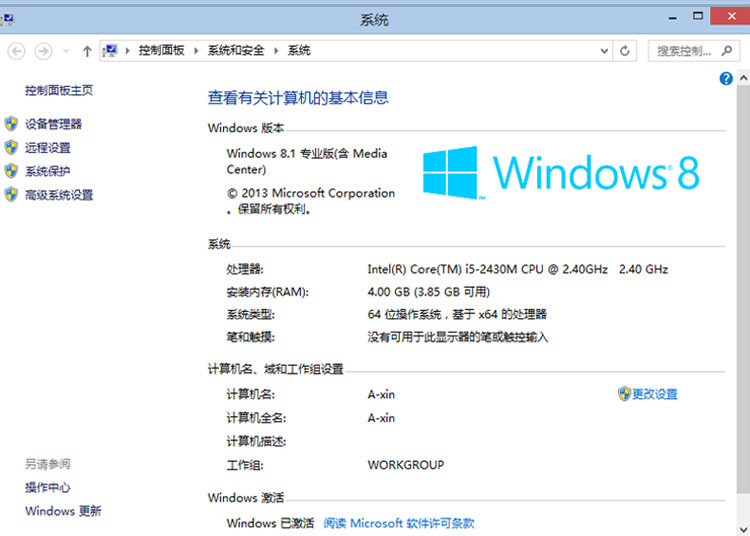Screen dimensions: 750x536
Task: Click the Windows 8 logo image
Action: pyautogui.click(x=561, y=173)
